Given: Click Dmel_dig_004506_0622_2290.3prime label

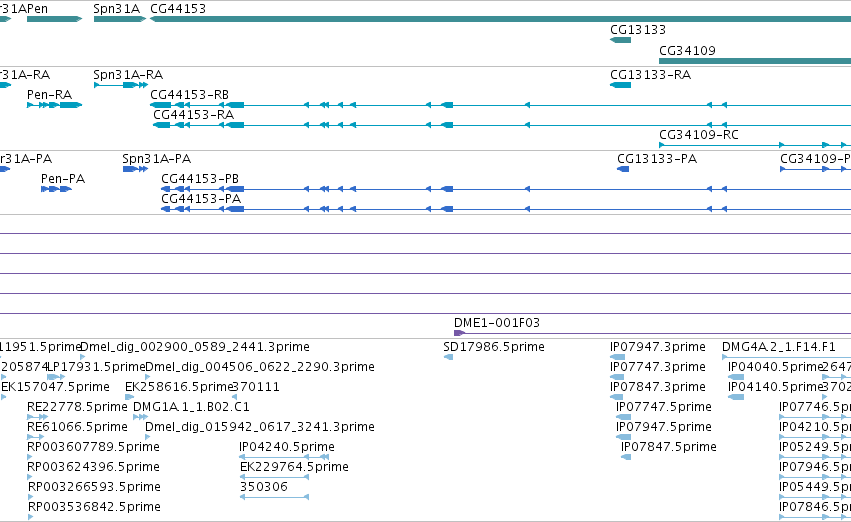Looking at the screenshot, I should pyautogui.click(x=259, y=367).
